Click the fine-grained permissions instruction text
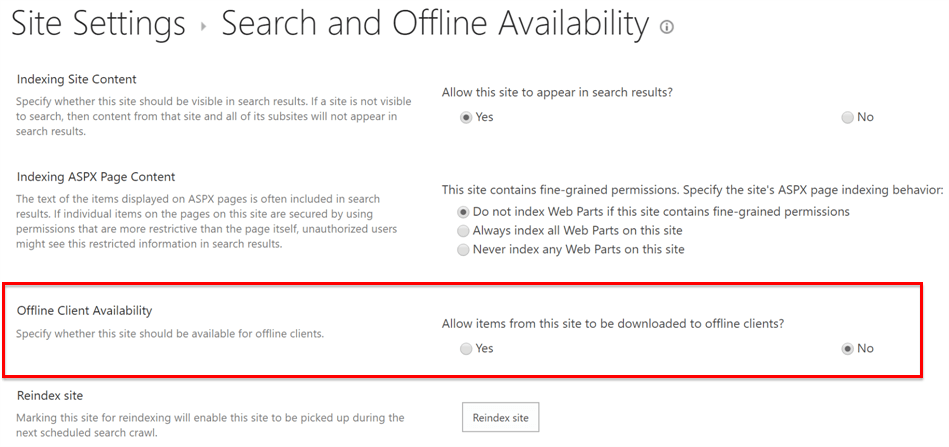The width and height of the screenshot is (949, 447). coord(692,190)
